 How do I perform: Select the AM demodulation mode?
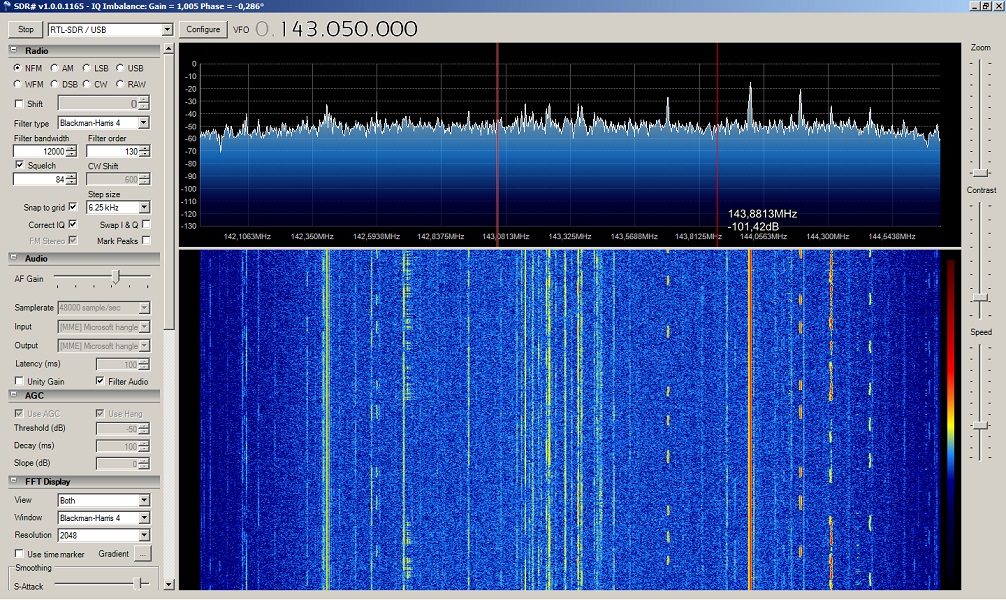click(53, 68)
